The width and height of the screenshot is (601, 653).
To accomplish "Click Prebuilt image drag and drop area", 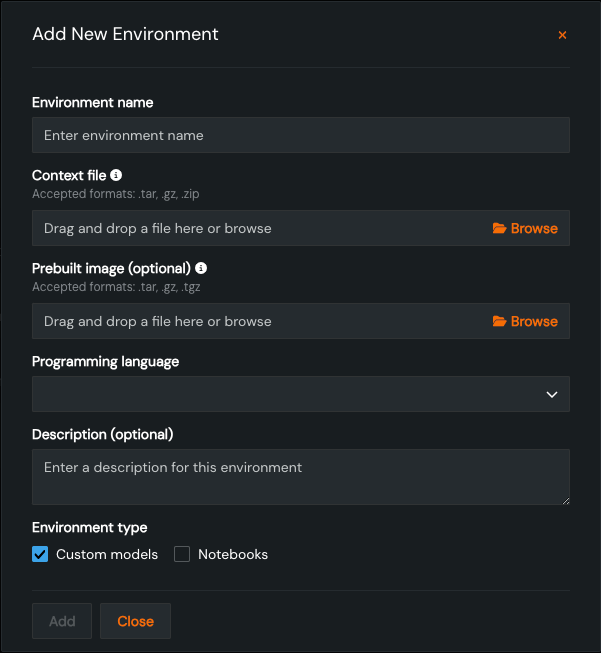I will coord(250,321).
